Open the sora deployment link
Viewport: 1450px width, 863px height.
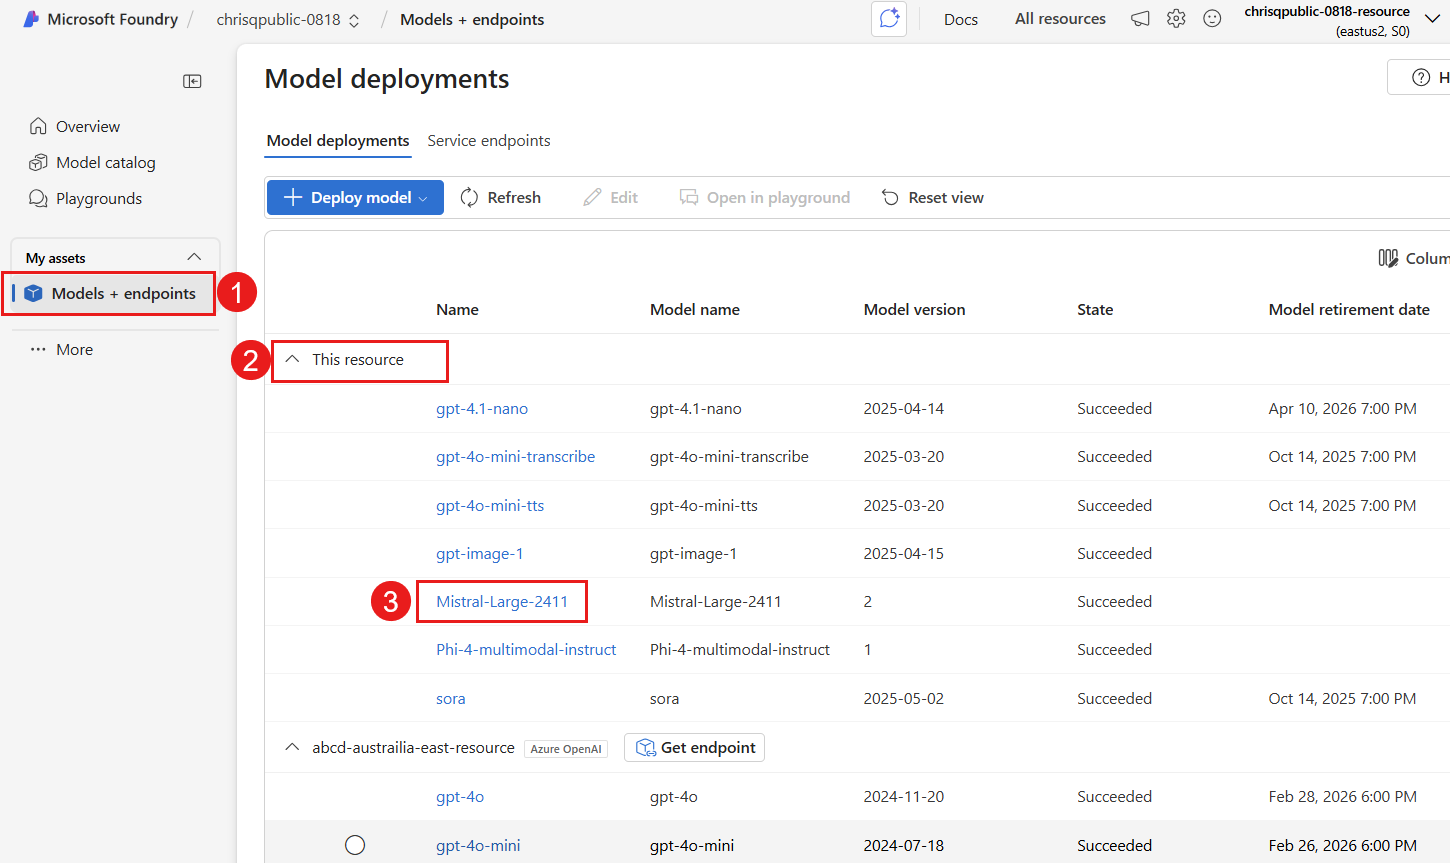451,698
